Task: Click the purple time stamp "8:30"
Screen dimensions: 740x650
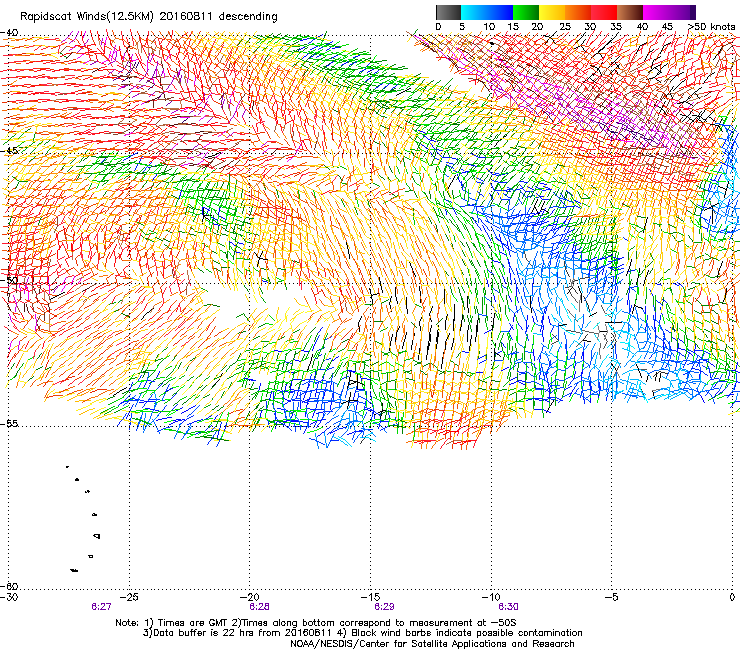Action: pyautogui.click(x=508, y=607)
